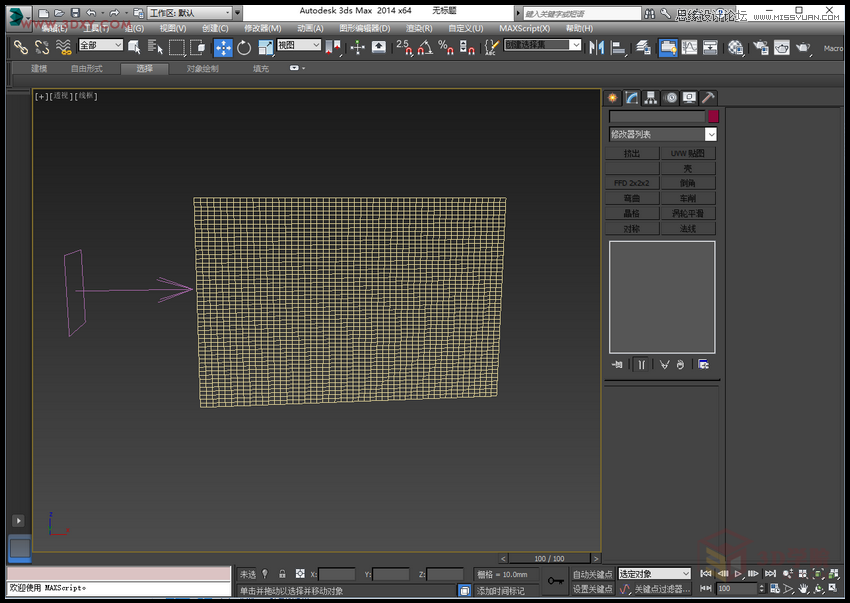
Task: Open the 全部 selection filter dropdown
Action: coord(100,45)
